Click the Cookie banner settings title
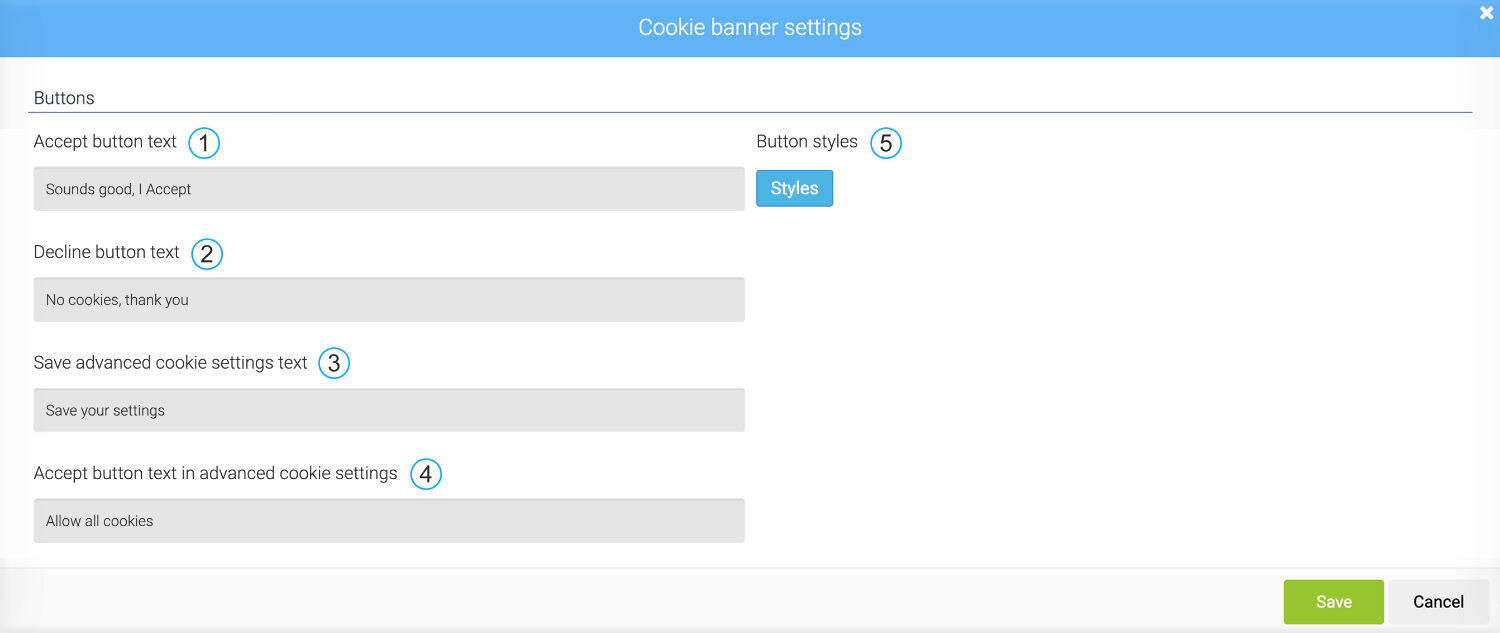Image resolution: width=1500 pixels, height=633 pixels. pos(750,27)
